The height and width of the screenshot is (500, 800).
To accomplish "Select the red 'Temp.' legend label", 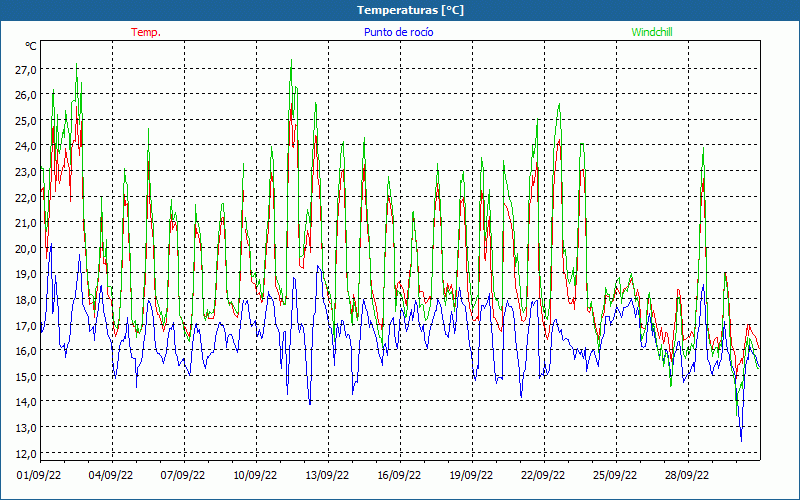I will tap(146, 32).
